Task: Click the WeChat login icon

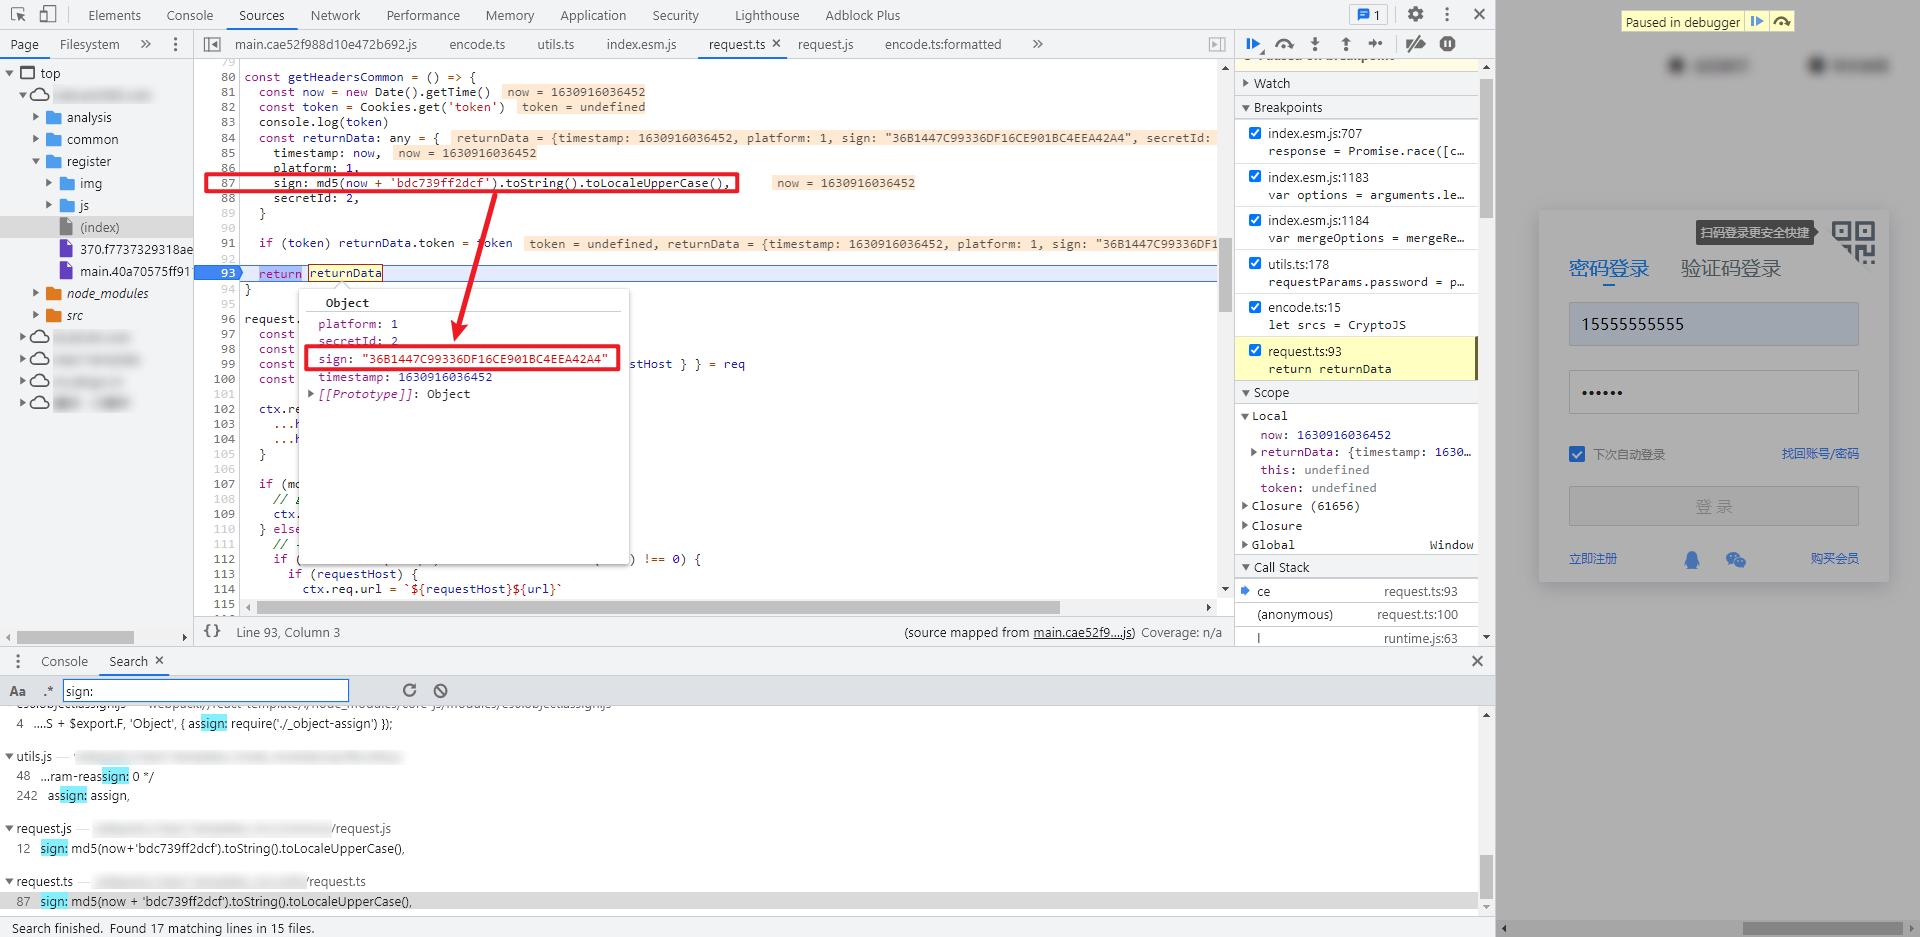Action: coord(1736,560)
